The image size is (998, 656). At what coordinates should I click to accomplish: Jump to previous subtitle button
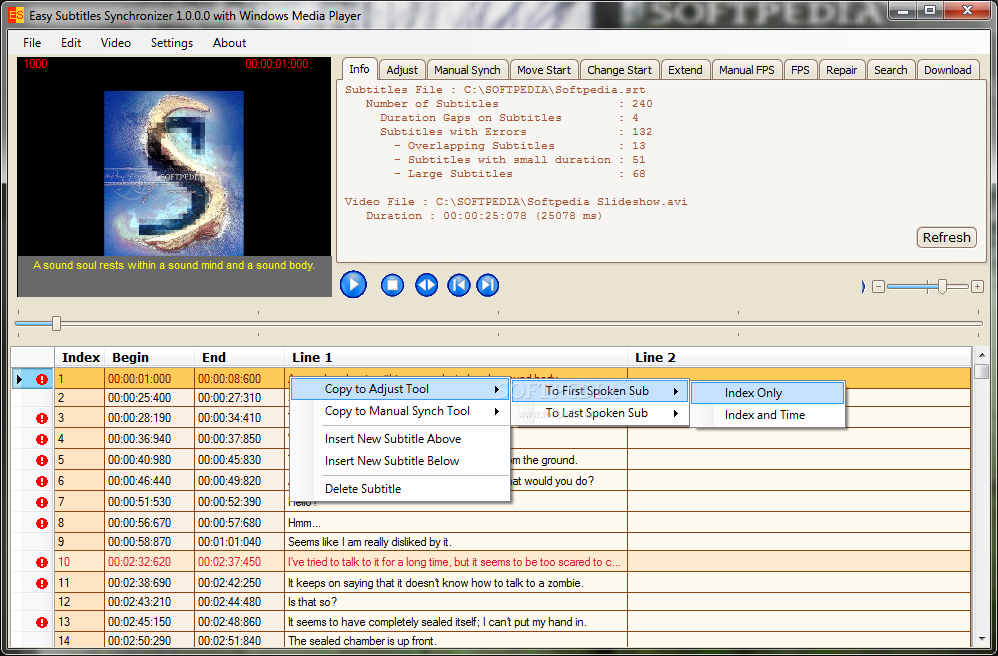tap(458, 284)
